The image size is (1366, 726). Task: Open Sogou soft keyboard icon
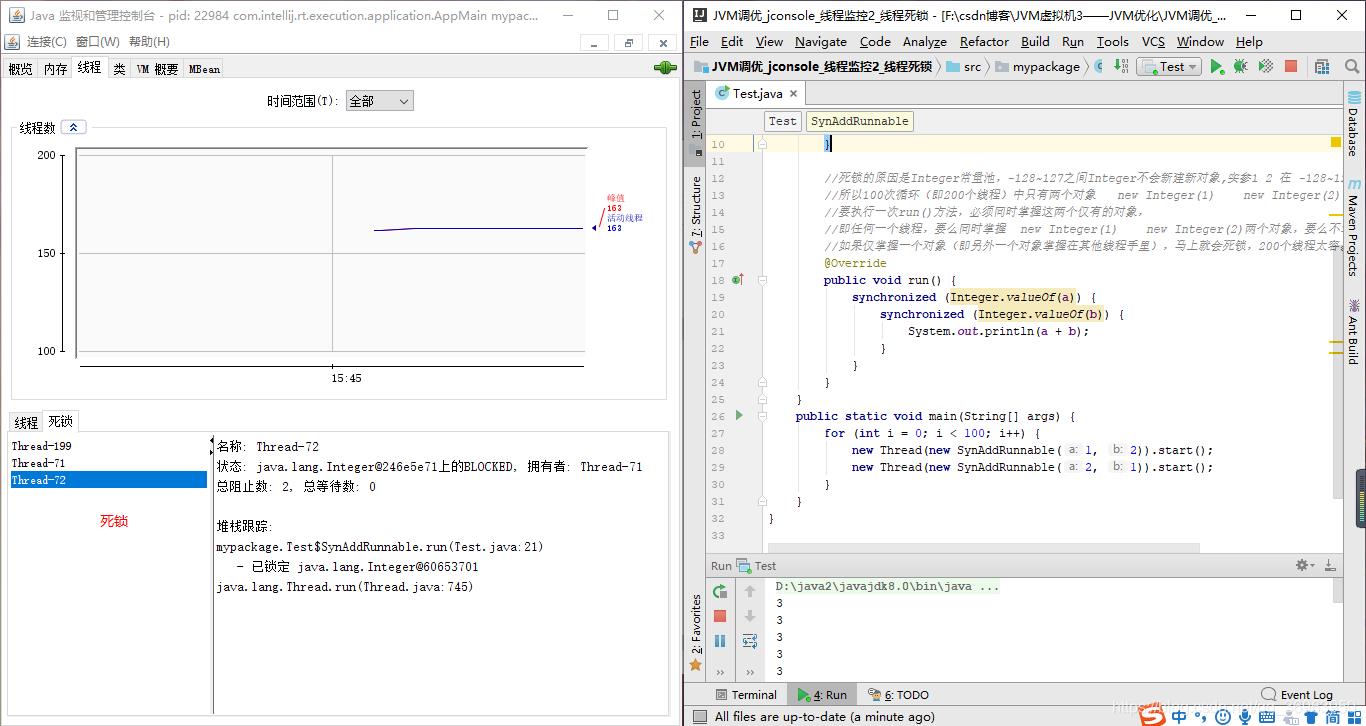pyautogui.click(x=1267, y=717)
